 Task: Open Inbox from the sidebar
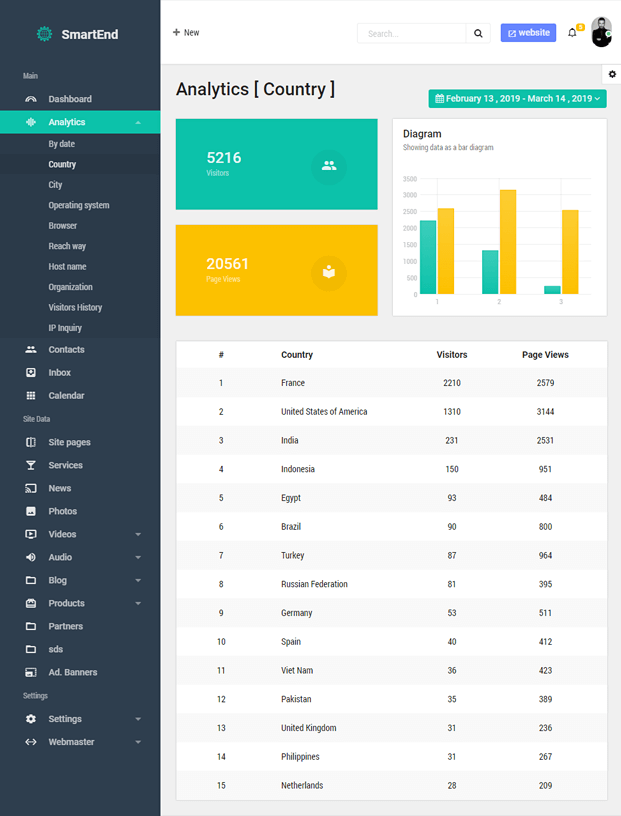(59, 373)
